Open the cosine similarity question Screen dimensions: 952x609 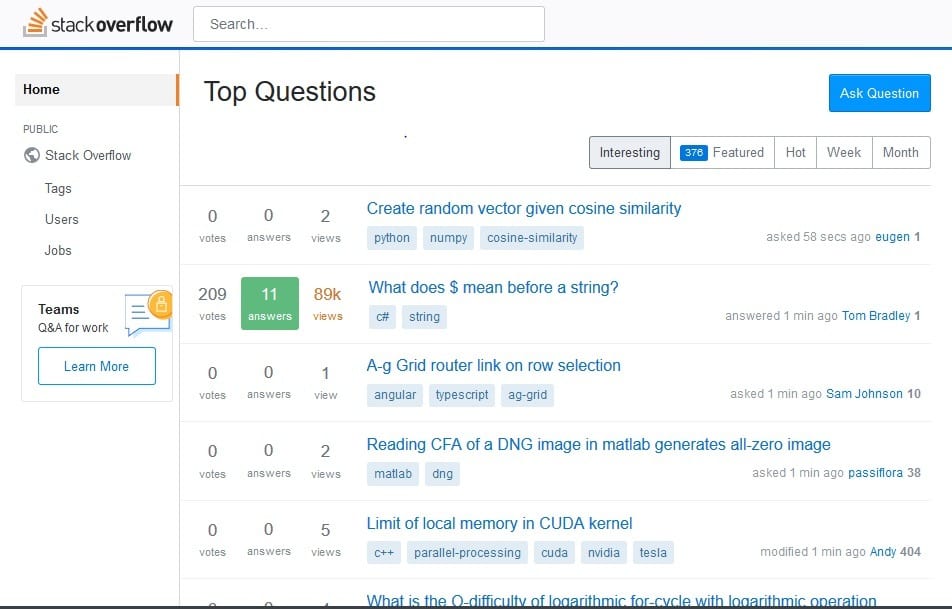coord(524,208)
